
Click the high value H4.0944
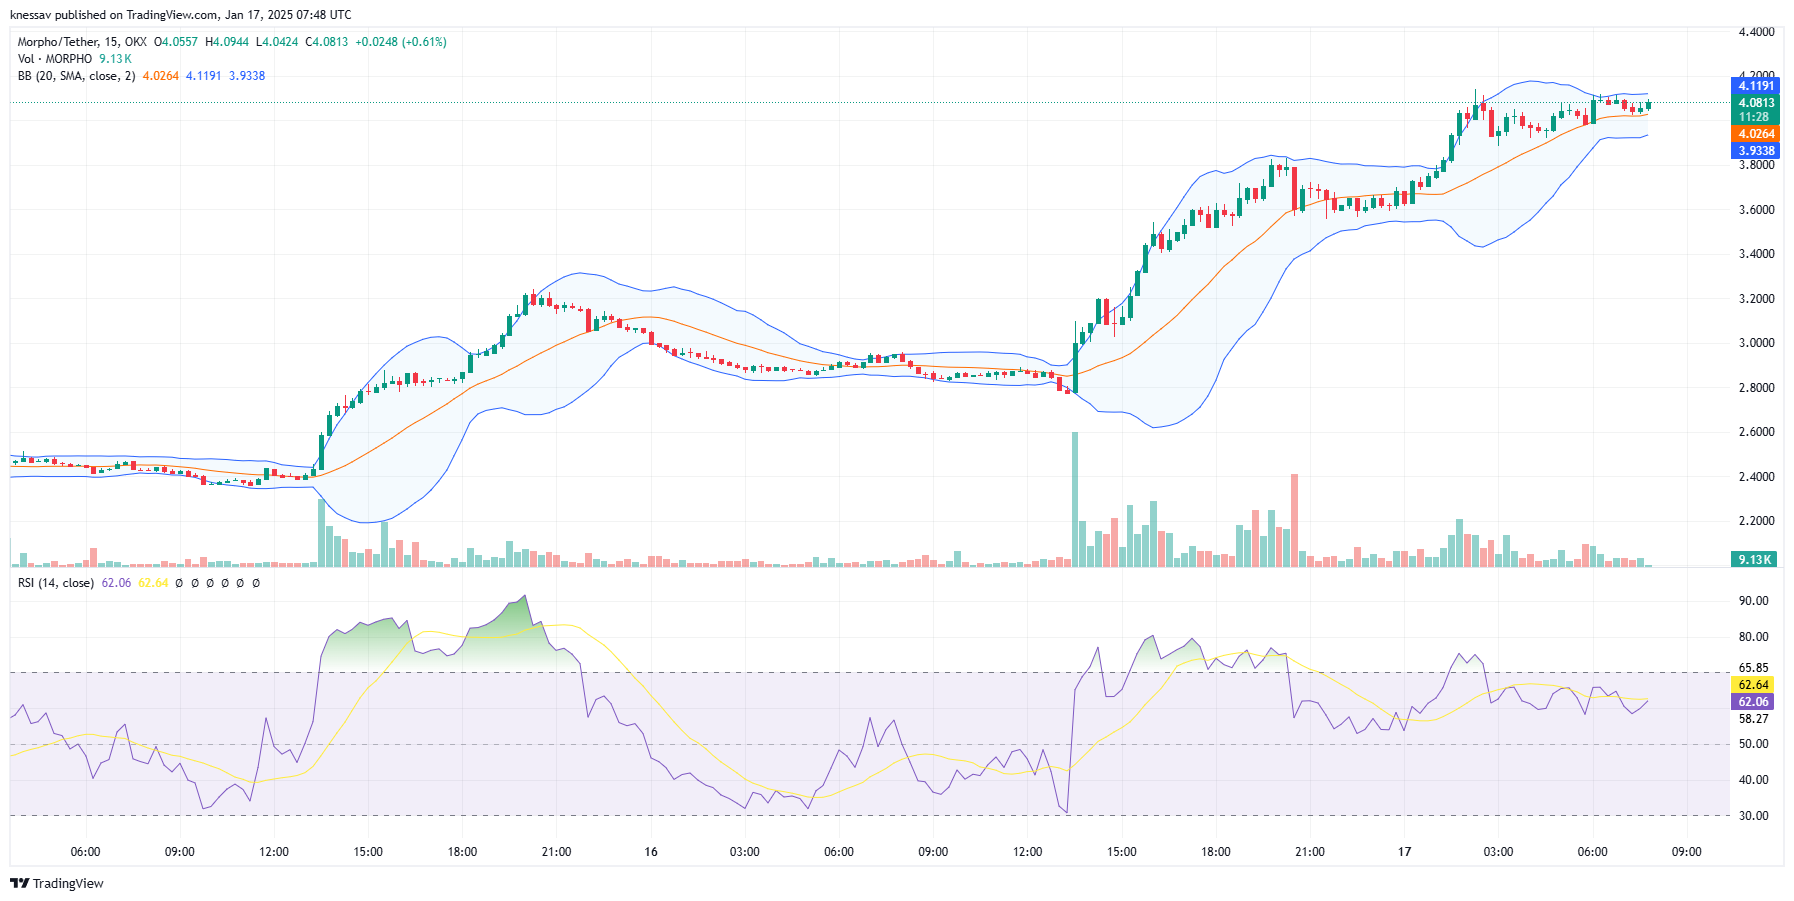(x=227, y=42)
